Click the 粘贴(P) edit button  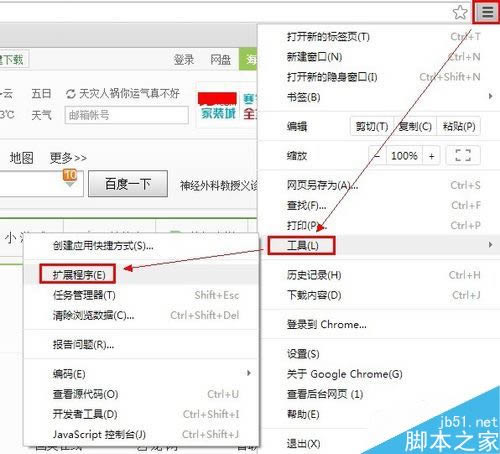pyautogui.click(x=459, y=126)
